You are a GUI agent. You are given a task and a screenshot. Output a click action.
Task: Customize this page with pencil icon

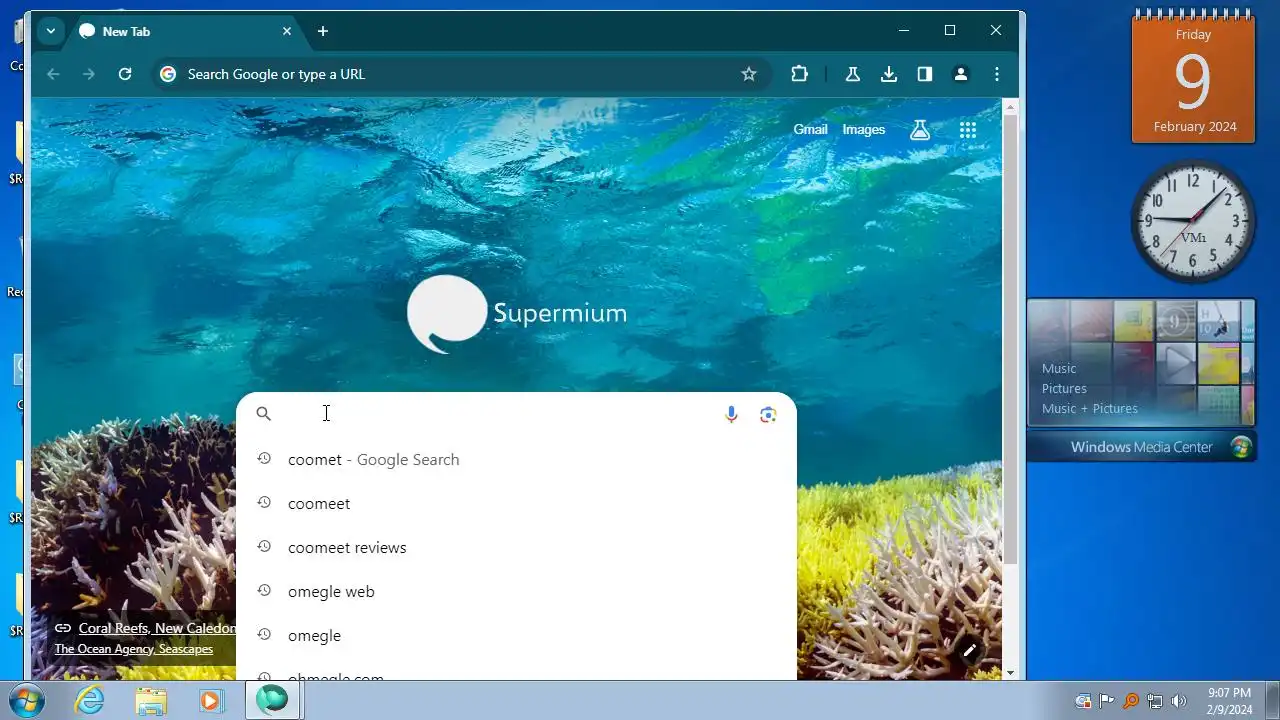(x=969, y=651)
